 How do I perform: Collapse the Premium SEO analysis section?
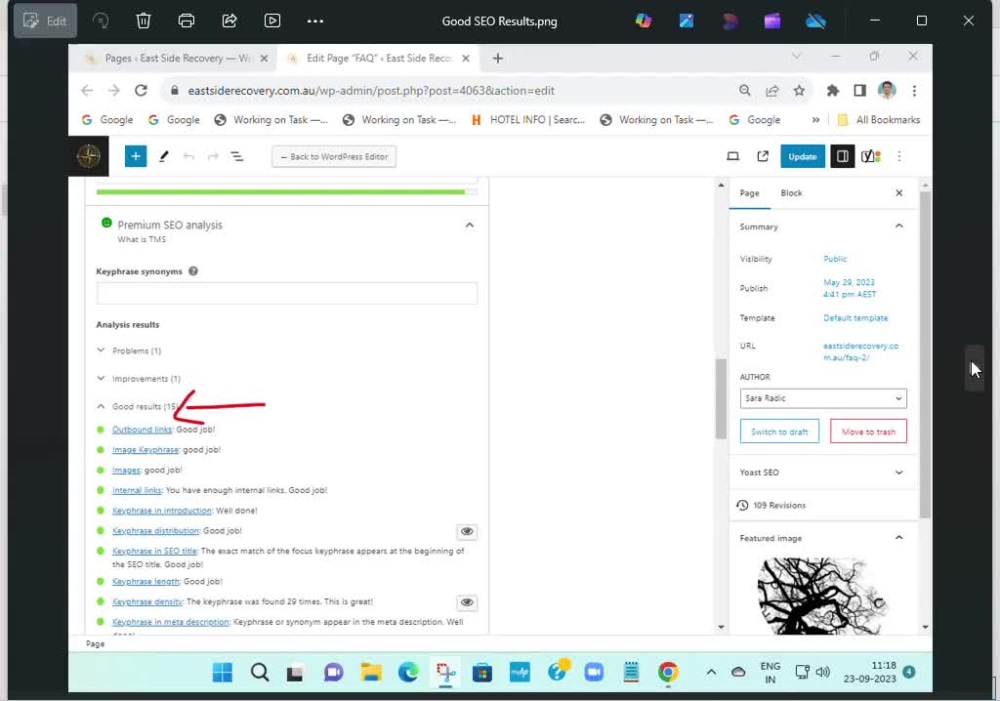point(469,225)
